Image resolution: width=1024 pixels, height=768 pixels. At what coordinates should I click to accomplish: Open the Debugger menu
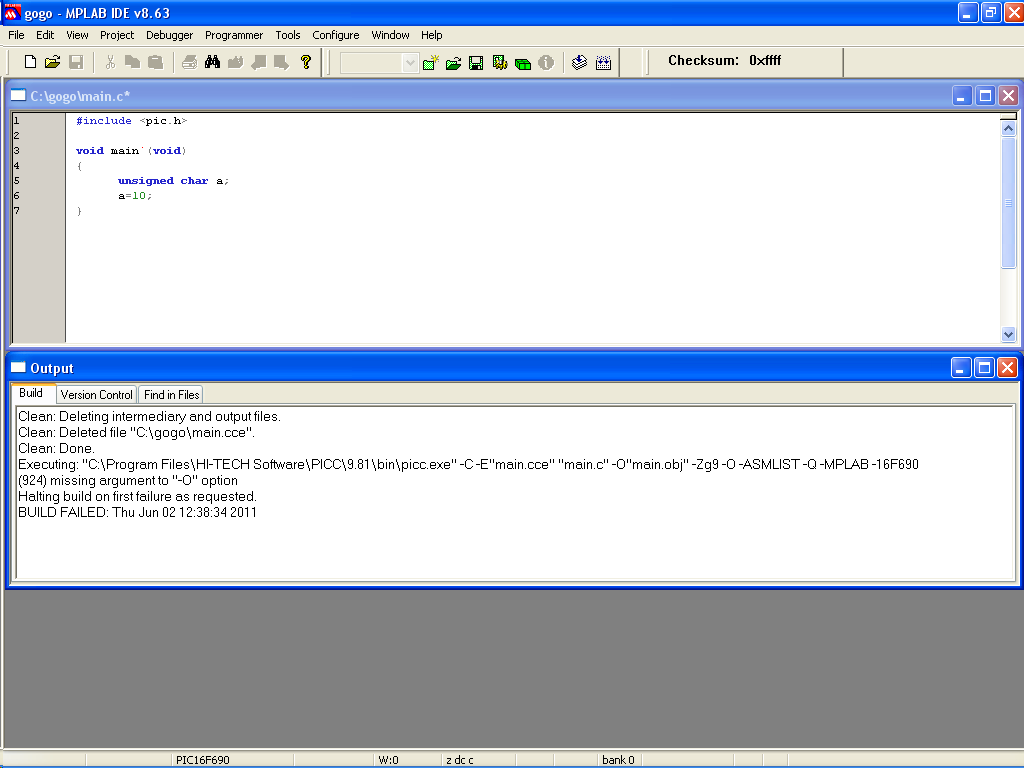click(169, 35)
